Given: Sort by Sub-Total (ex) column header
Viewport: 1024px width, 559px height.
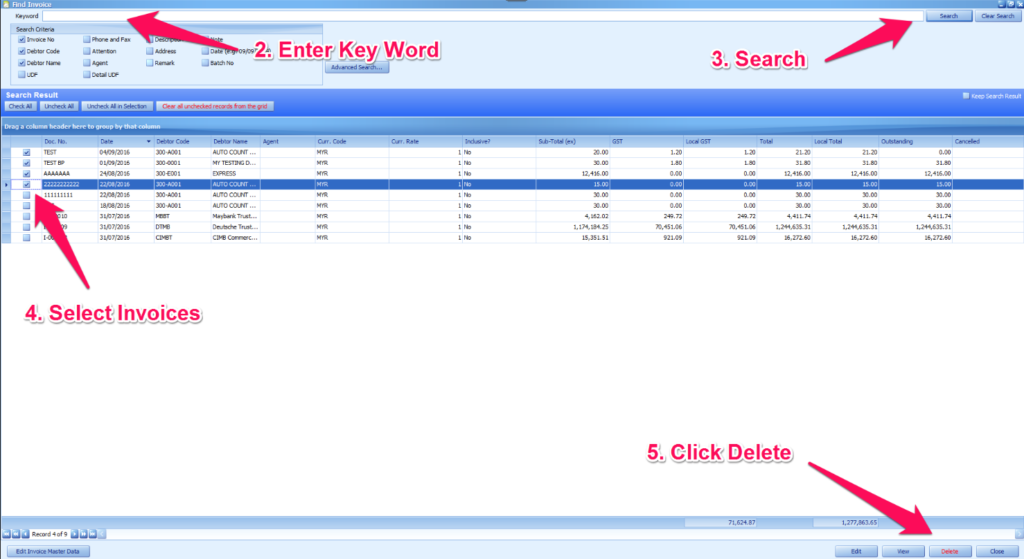Looking at the screenshot, I should pyautogui.click(x=573, y=142).
